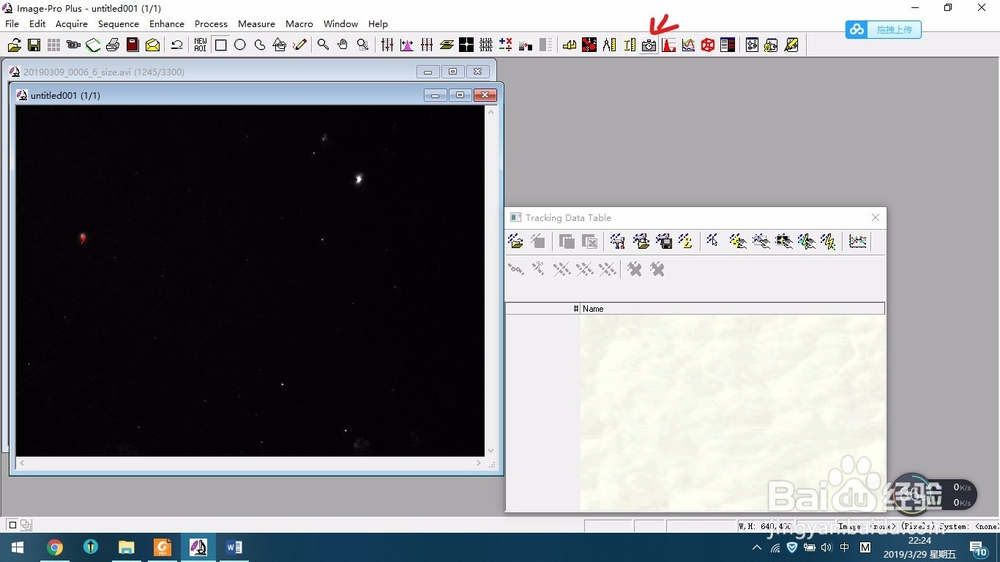
Task: Open the purple histogram contrast enhancement icon
Action: (x=407, y=45)
